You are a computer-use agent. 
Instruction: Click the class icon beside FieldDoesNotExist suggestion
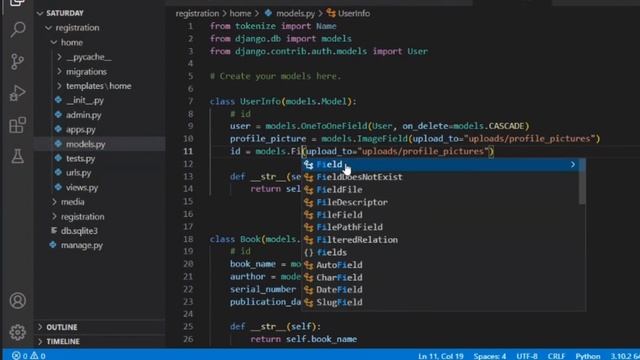point(309,177)
